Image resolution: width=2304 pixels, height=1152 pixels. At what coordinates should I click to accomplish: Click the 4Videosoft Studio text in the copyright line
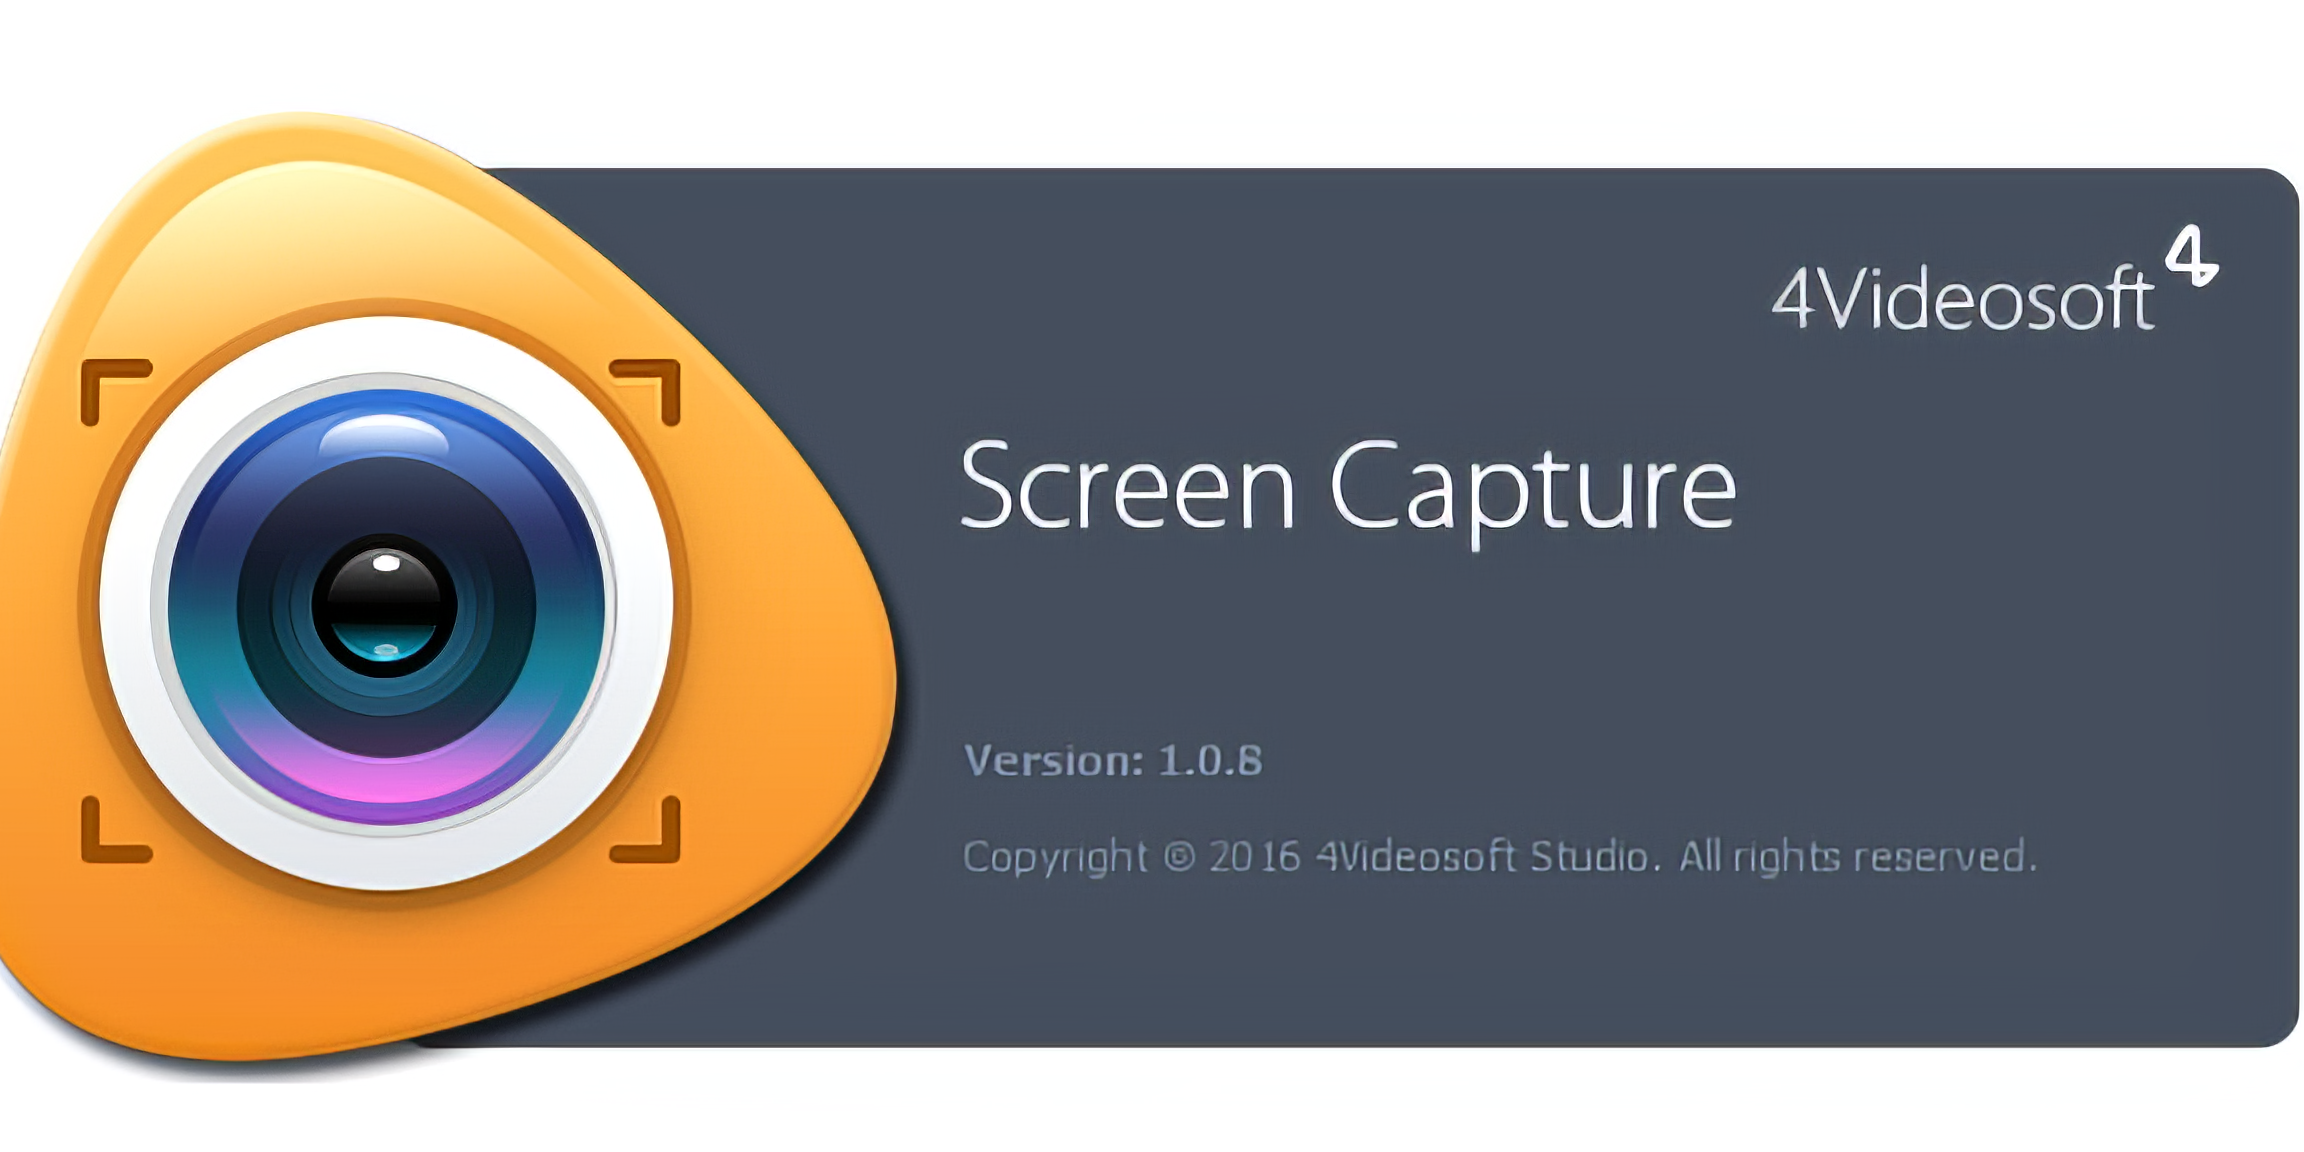click(1486, 857)
